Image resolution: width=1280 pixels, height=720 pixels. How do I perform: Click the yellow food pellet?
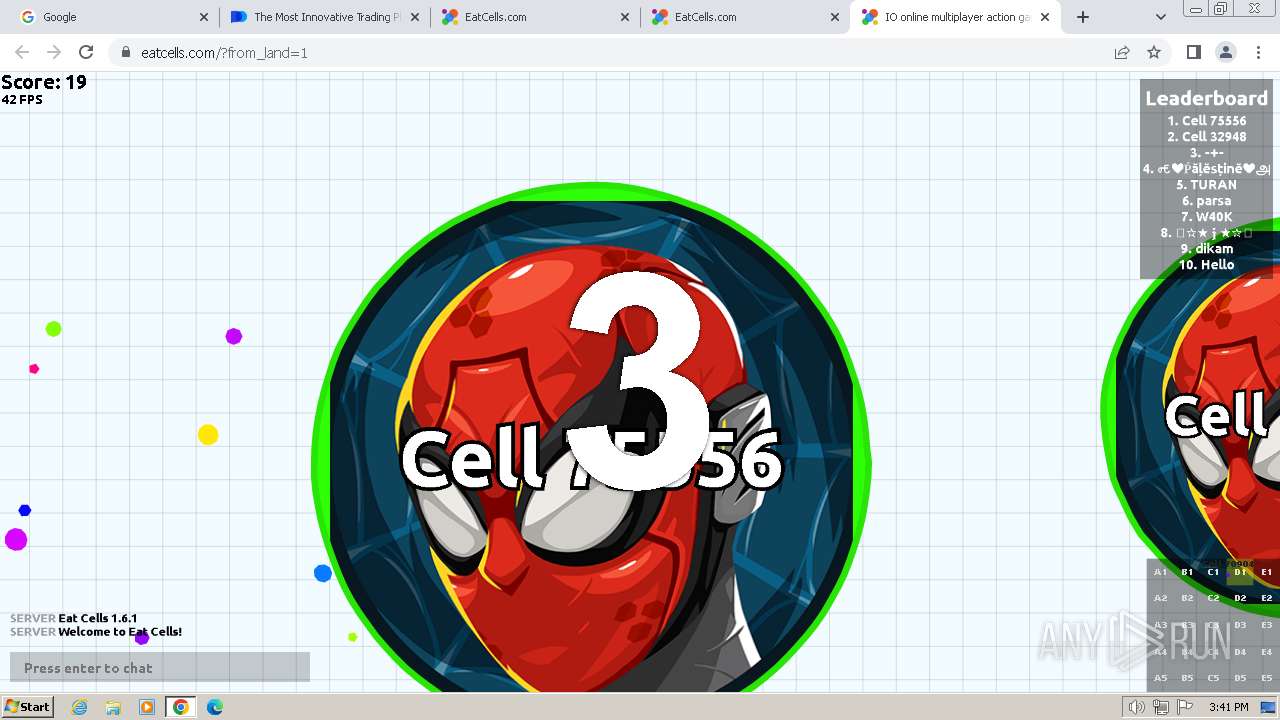[x=208, y=435]
